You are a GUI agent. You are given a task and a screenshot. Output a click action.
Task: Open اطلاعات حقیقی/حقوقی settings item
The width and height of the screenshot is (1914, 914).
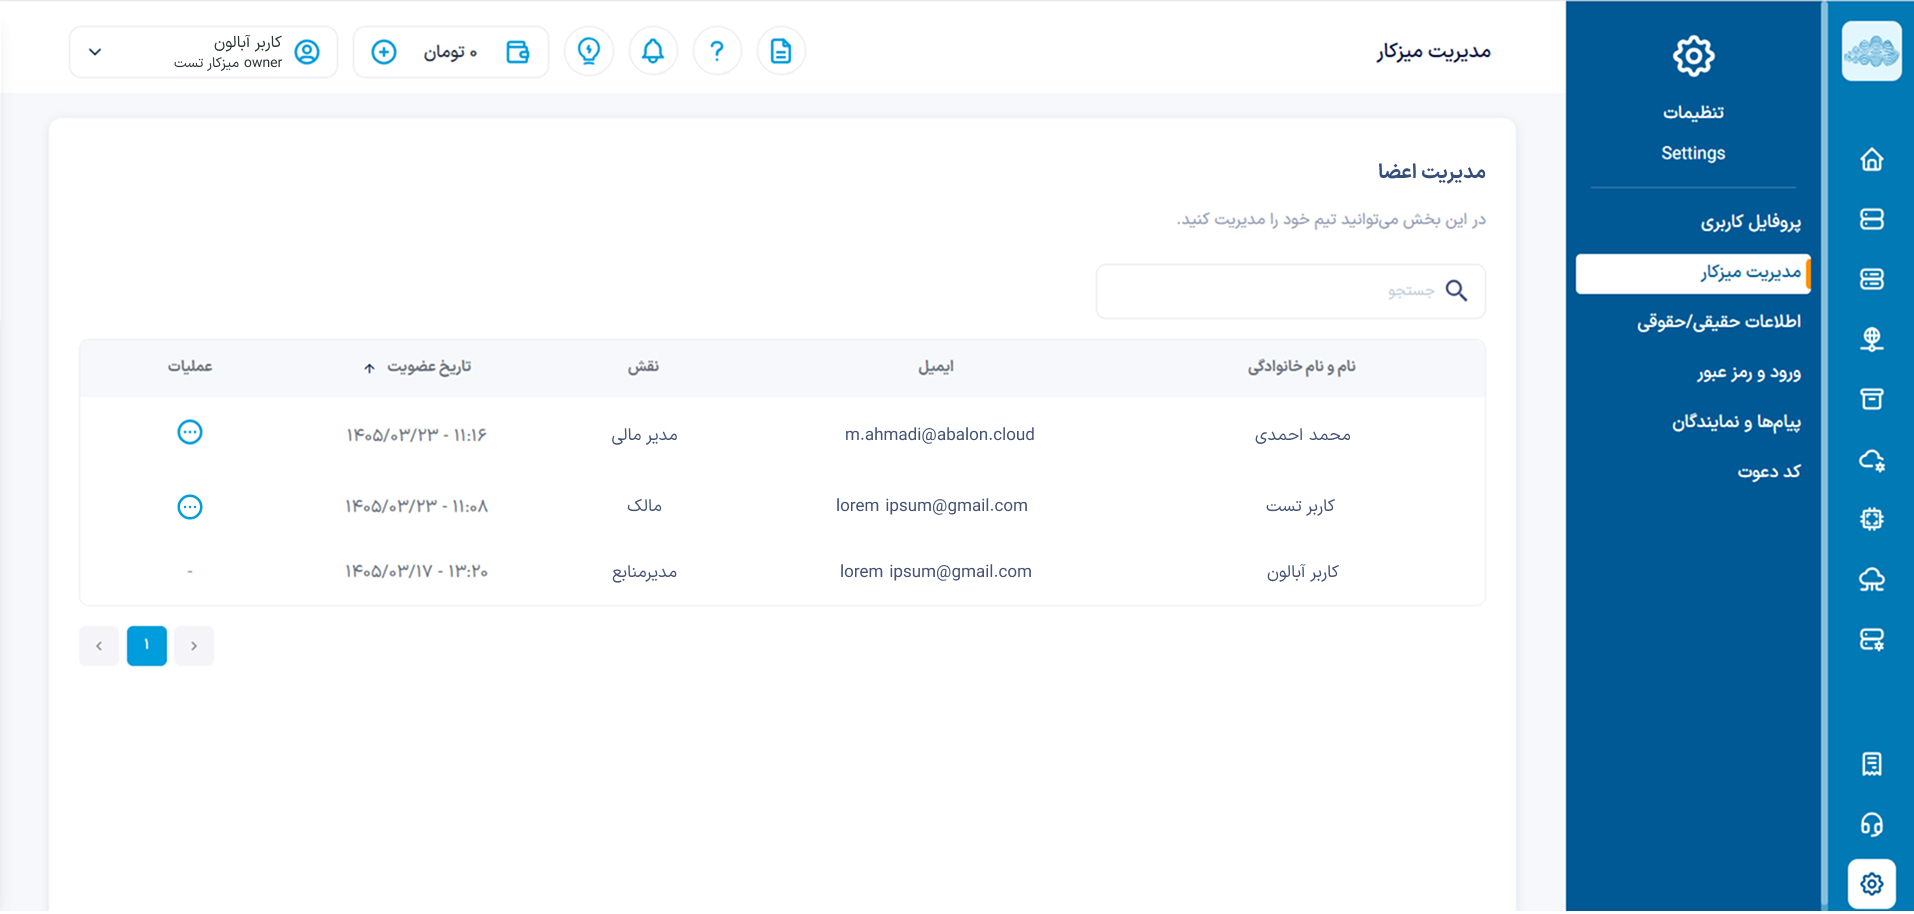[x=1719, y=322]
